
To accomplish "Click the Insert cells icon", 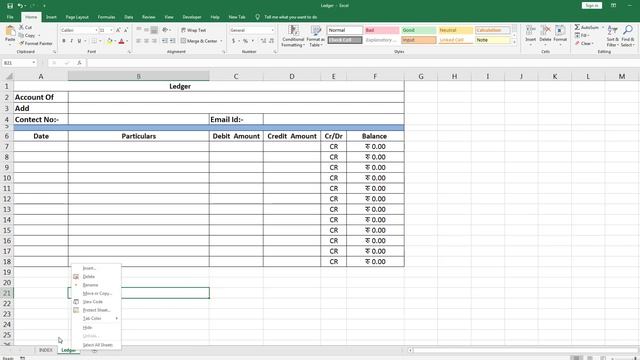I will 530,31.
